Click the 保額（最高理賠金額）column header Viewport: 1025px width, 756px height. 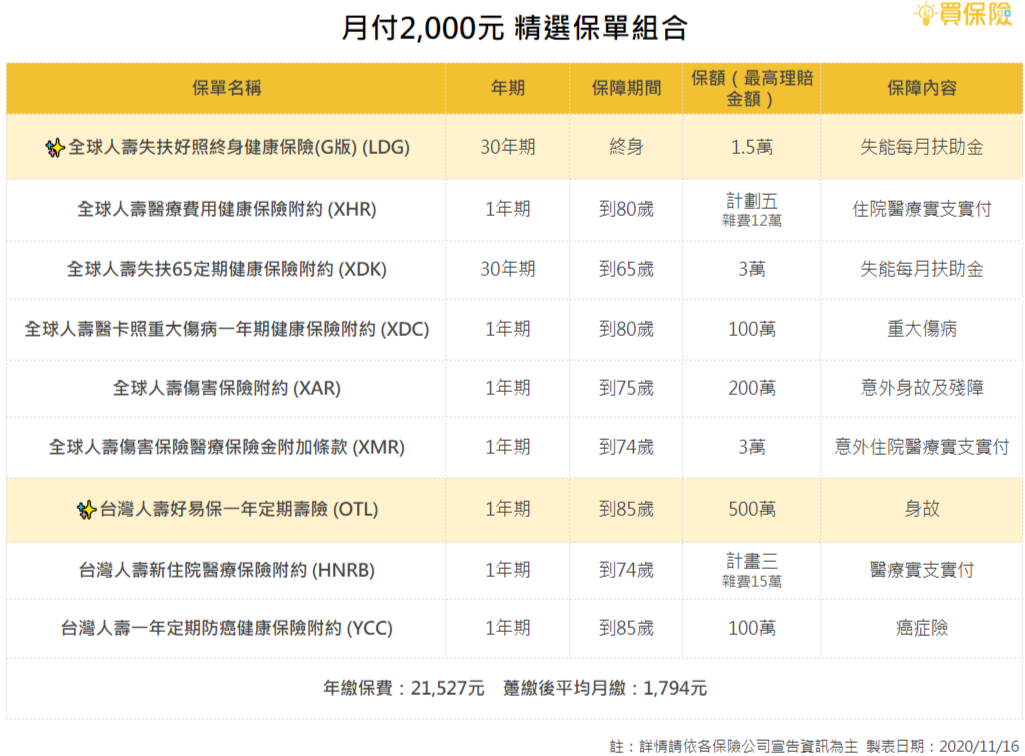click(x=752, y=88)
